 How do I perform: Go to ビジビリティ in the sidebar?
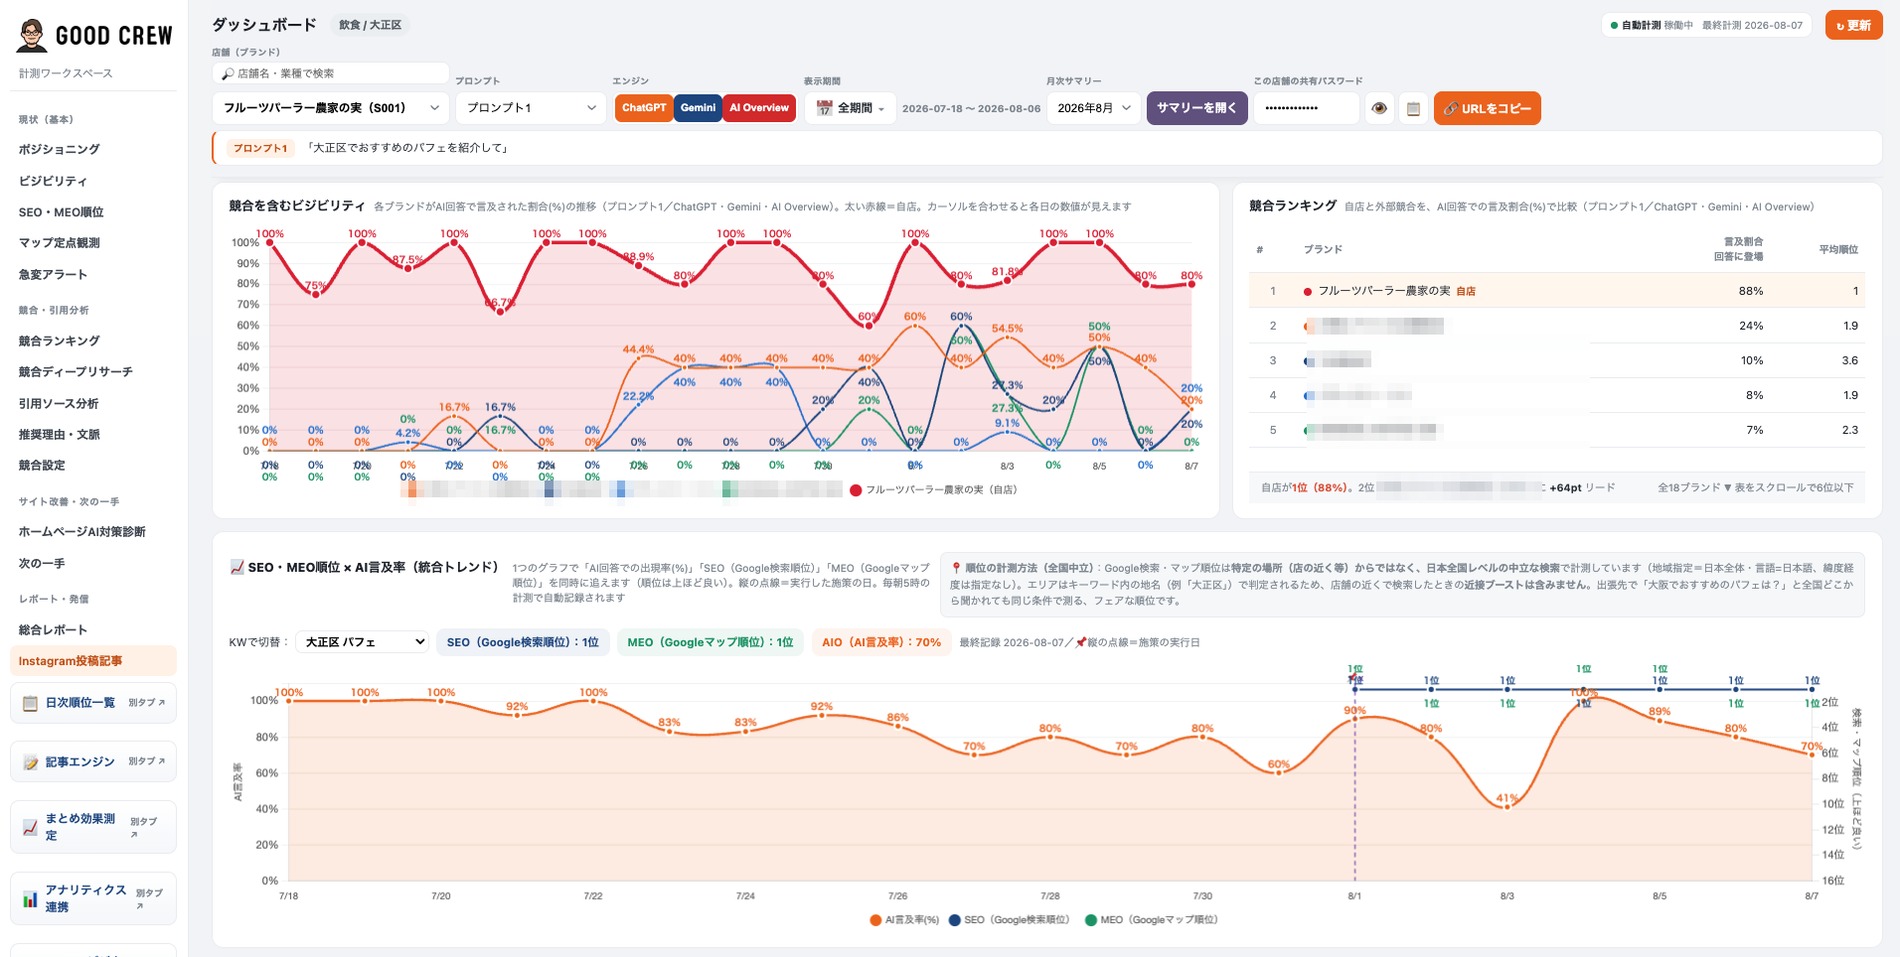53,181
